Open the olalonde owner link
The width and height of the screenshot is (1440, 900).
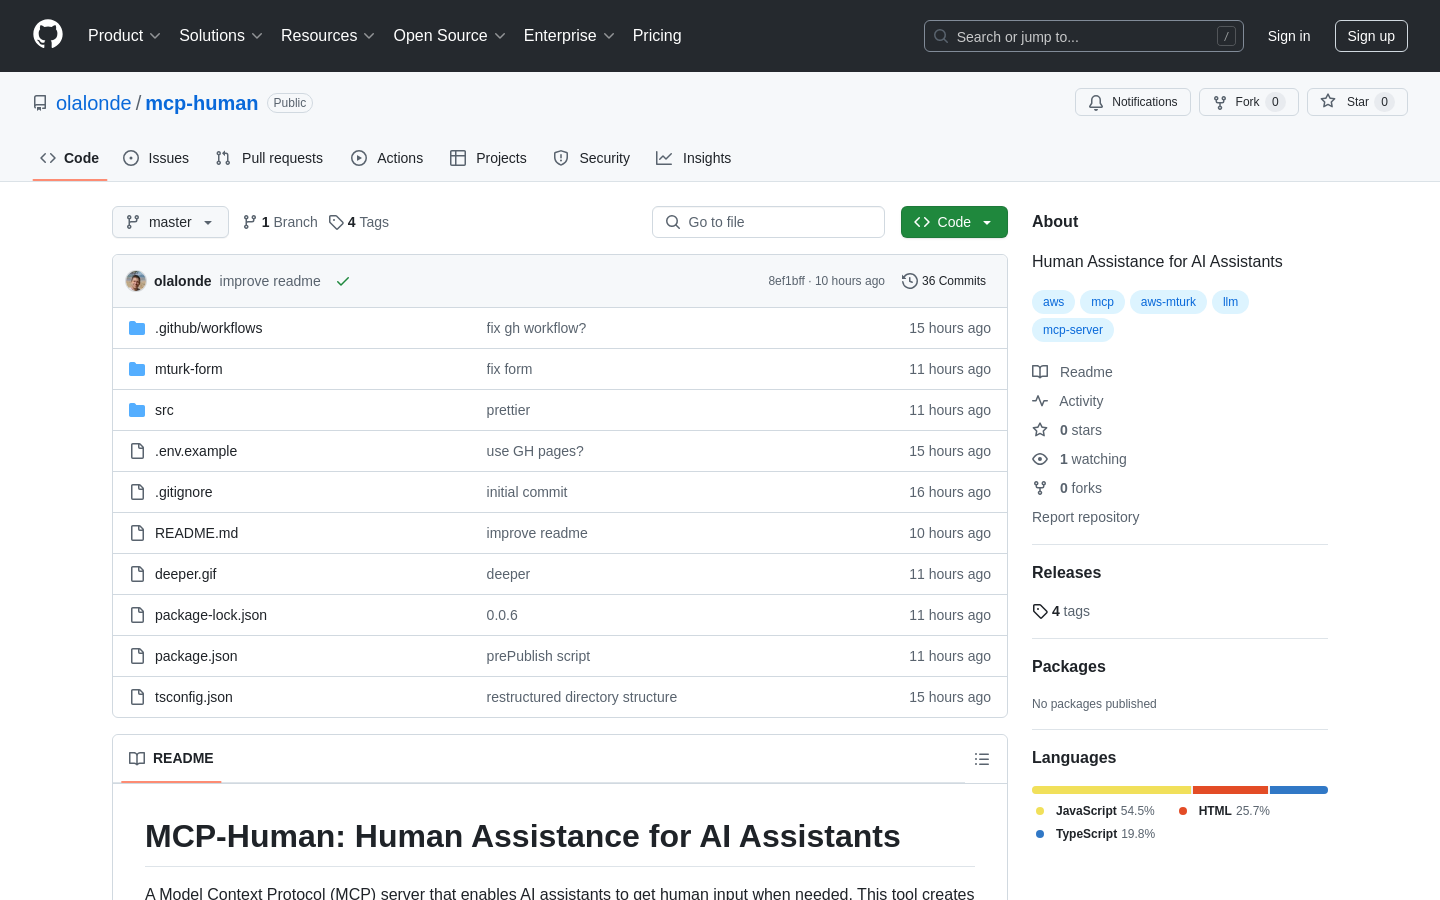point(93,103)
